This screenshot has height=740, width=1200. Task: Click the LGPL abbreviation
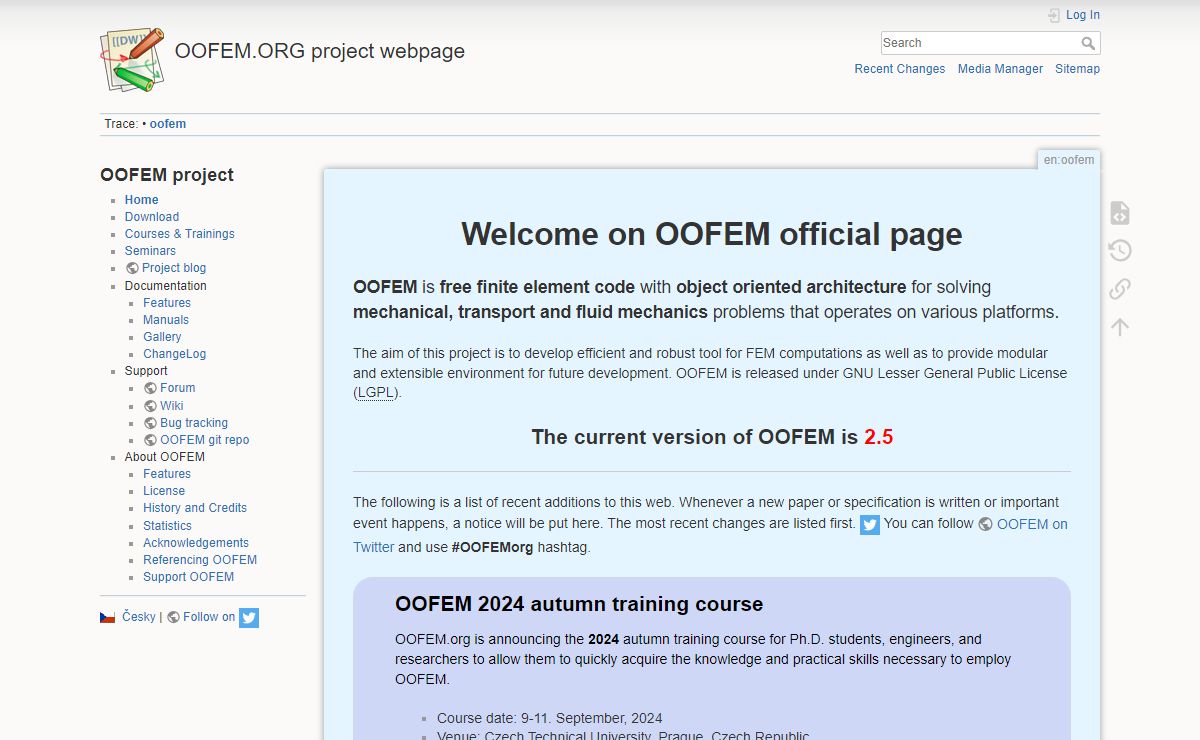(x=378, y=393)
